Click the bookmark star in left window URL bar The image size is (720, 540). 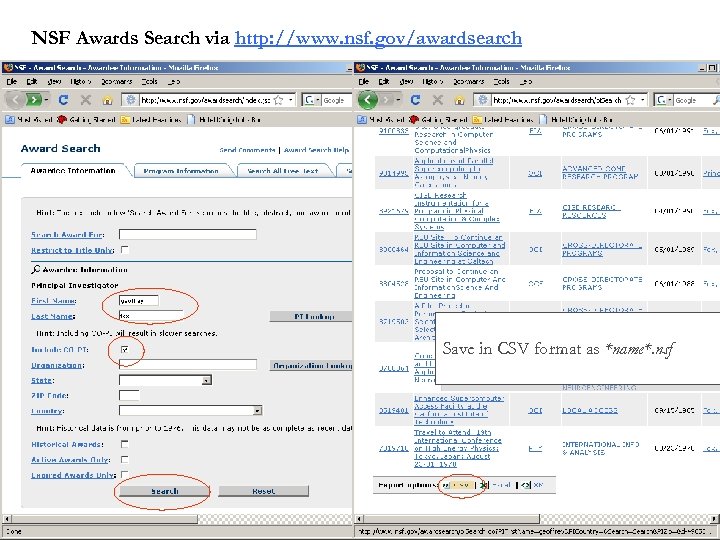click(278, 100)
